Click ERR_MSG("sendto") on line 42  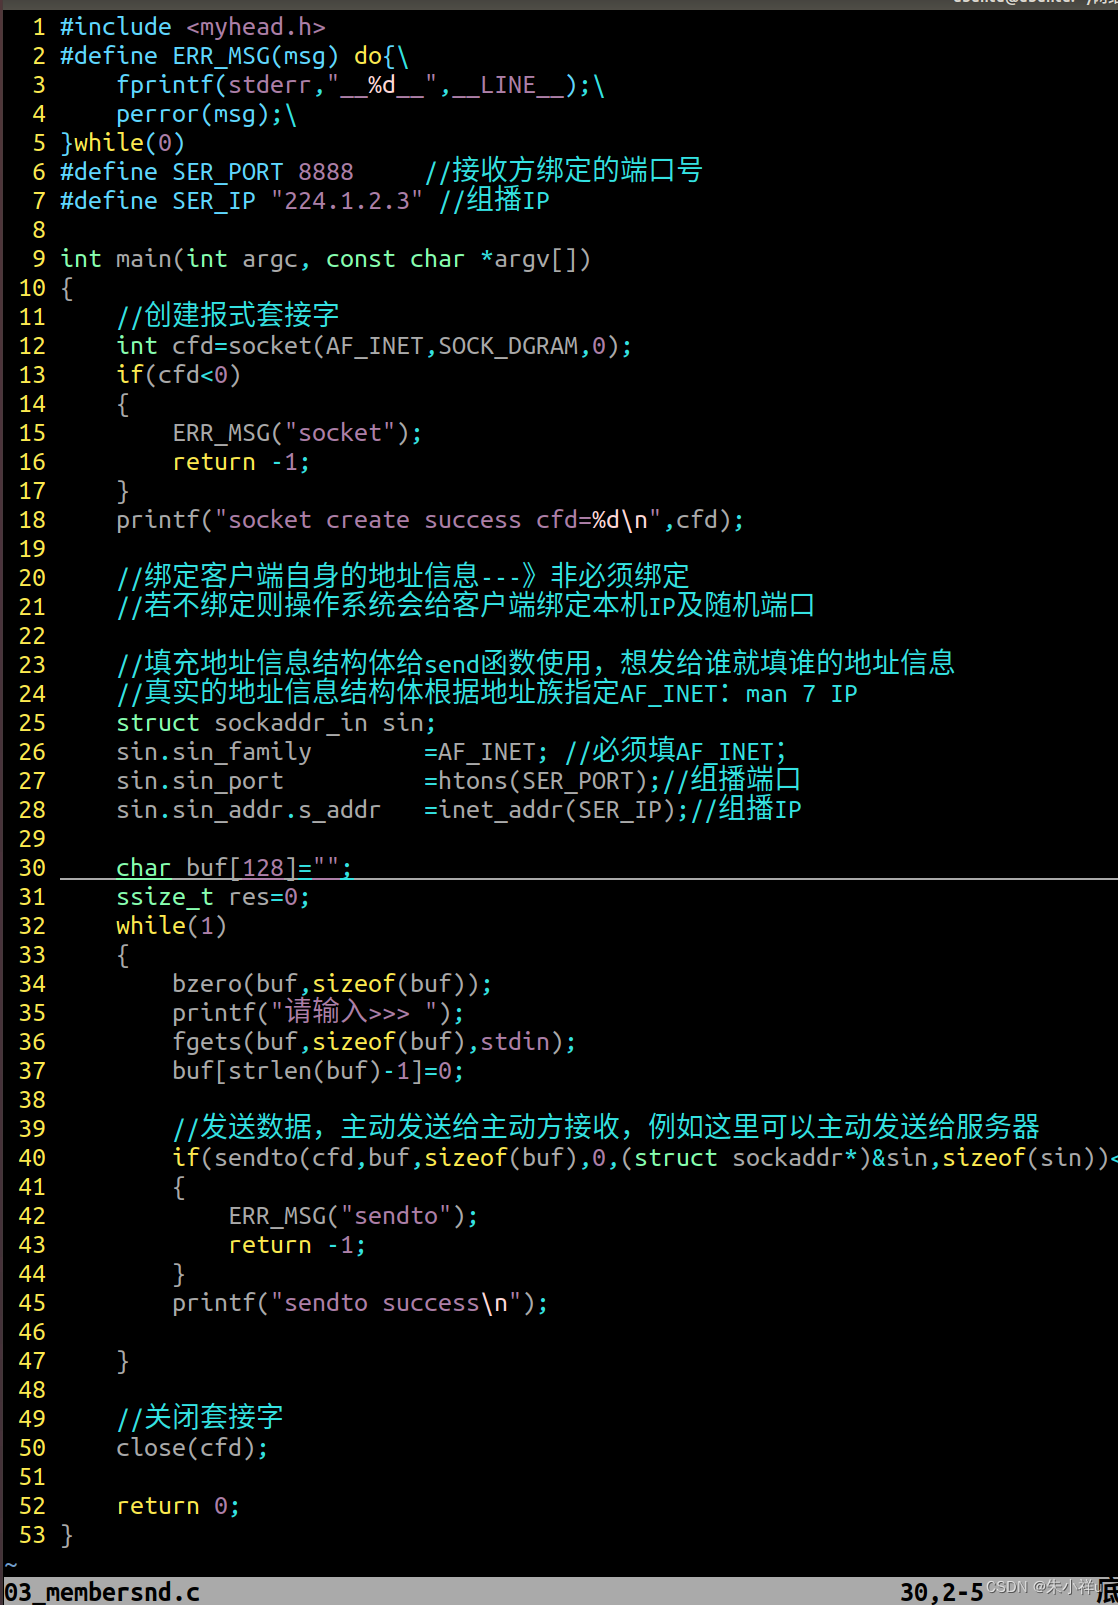(x=353, y=1216)
